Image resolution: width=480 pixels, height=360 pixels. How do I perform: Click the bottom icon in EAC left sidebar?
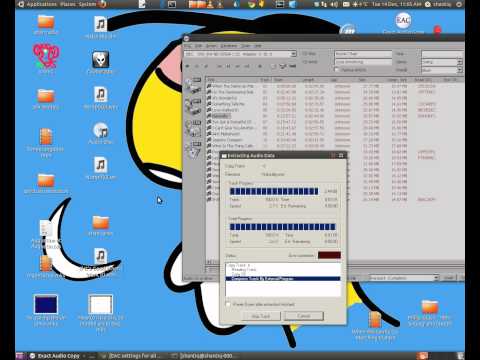[x=194, y=149]
